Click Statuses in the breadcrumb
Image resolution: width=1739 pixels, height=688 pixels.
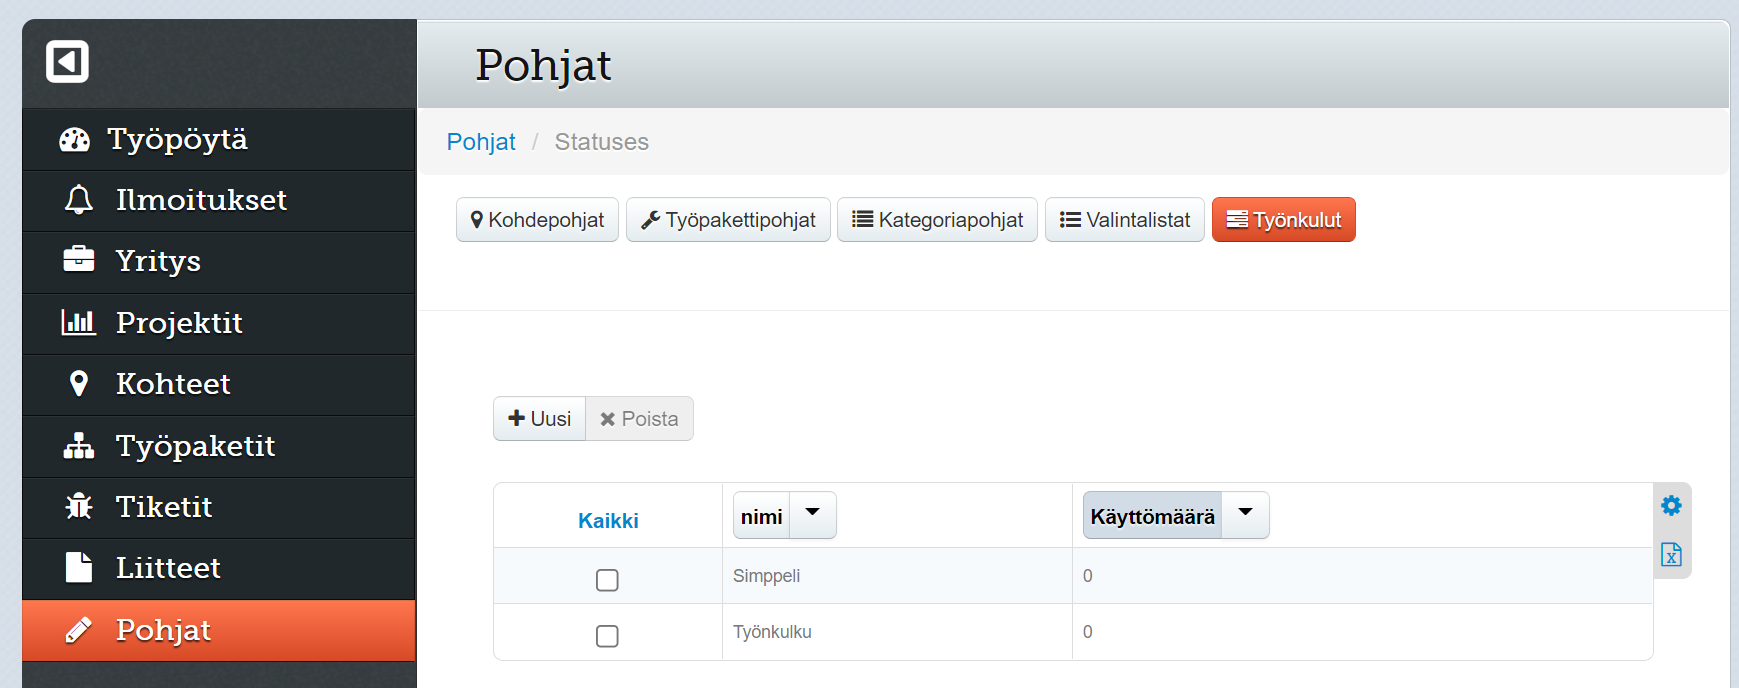coord(602,142)
